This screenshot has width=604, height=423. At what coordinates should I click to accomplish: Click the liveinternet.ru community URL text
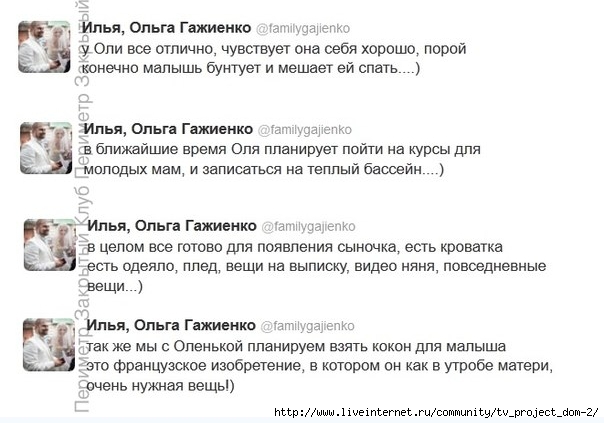coord(436,413)
